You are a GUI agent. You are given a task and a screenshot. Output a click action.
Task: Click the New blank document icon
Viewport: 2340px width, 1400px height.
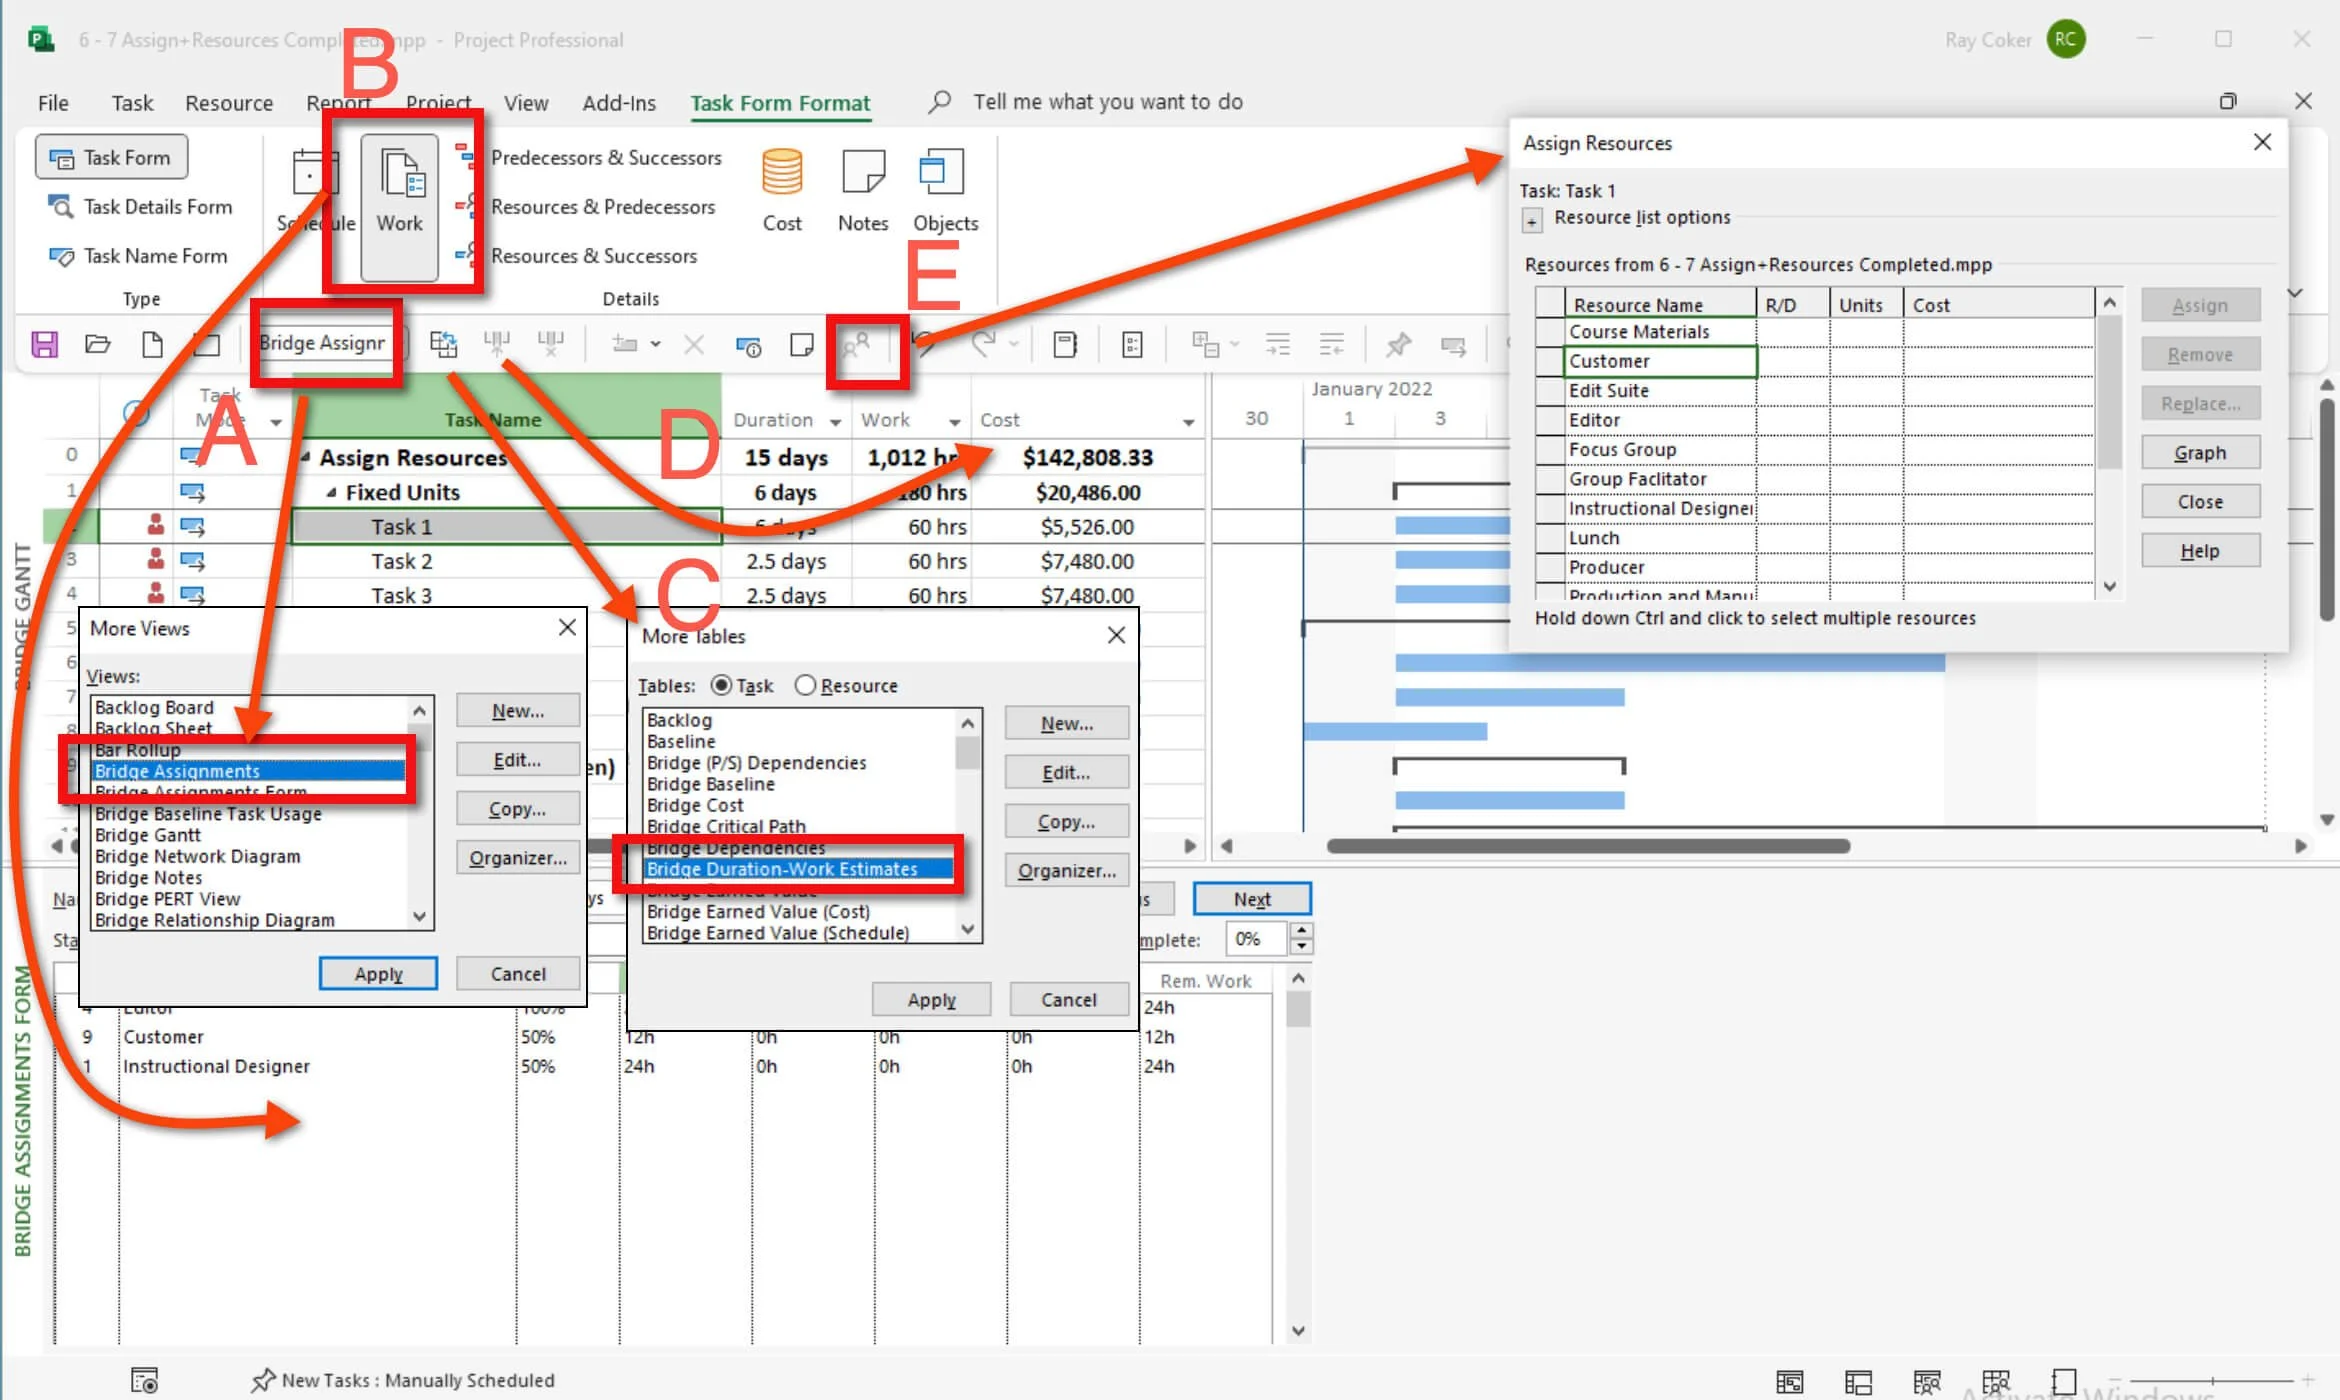coord(152,345)
